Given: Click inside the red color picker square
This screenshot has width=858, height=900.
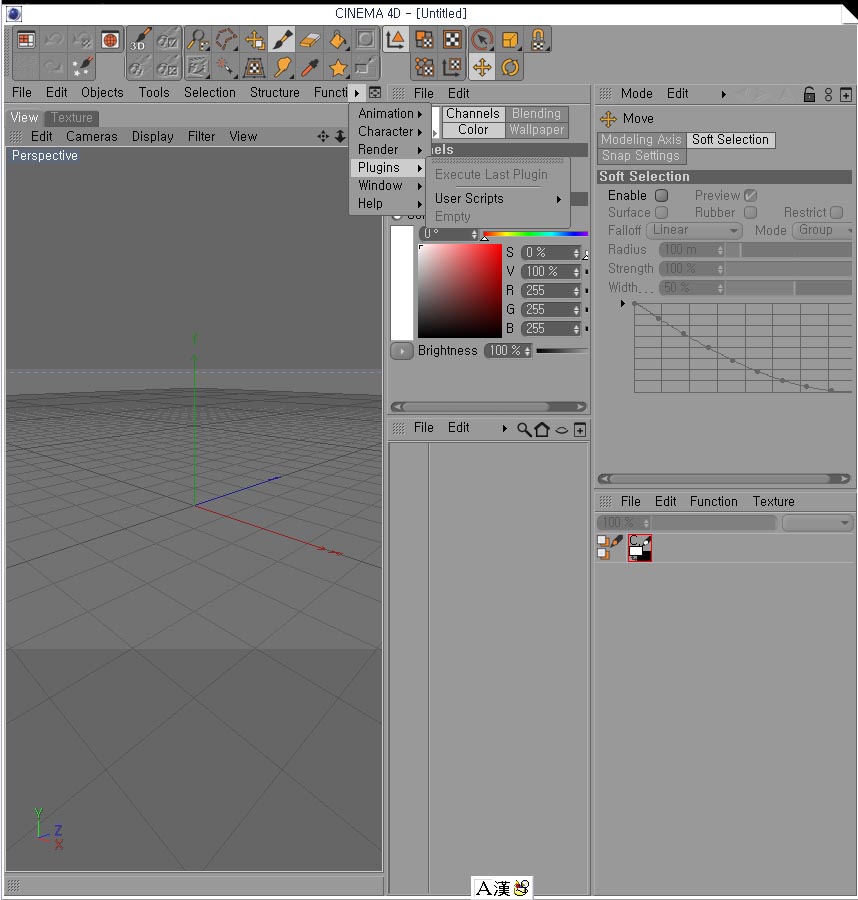Looking at the screenshot, I should tap(460, 291).
